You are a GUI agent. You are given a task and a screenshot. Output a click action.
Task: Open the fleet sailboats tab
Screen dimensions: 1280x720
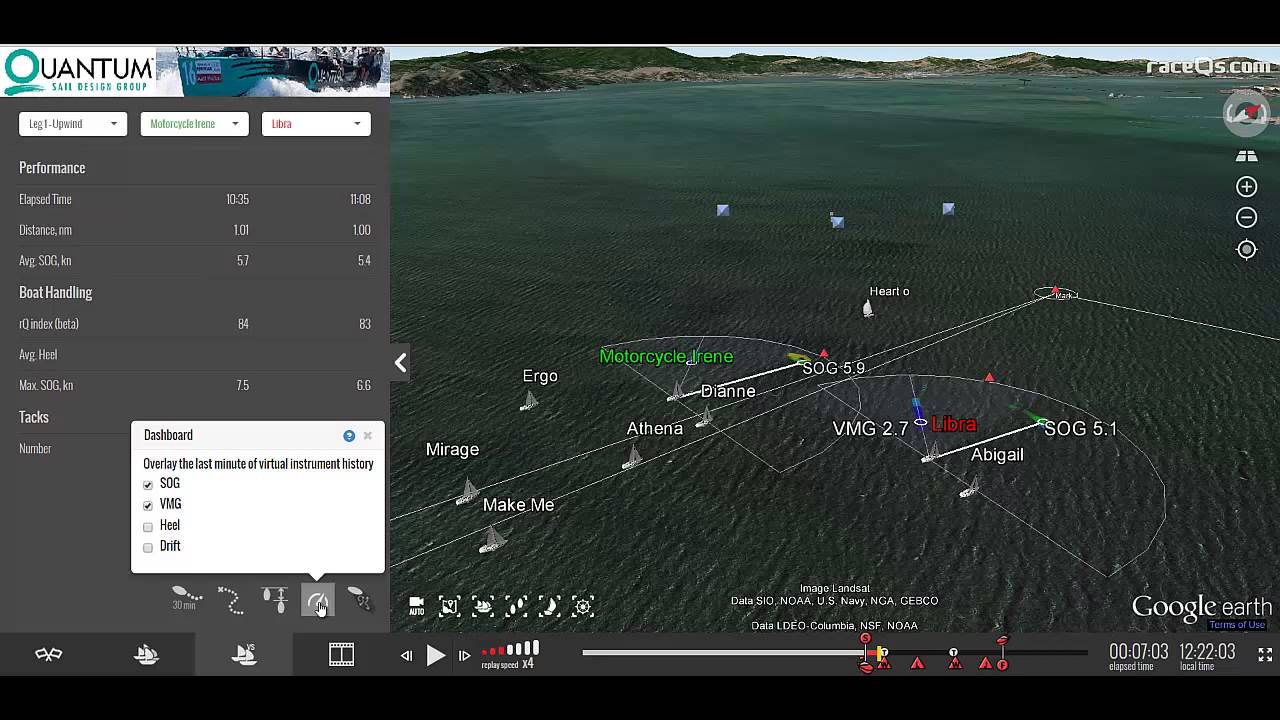[147, 655]
